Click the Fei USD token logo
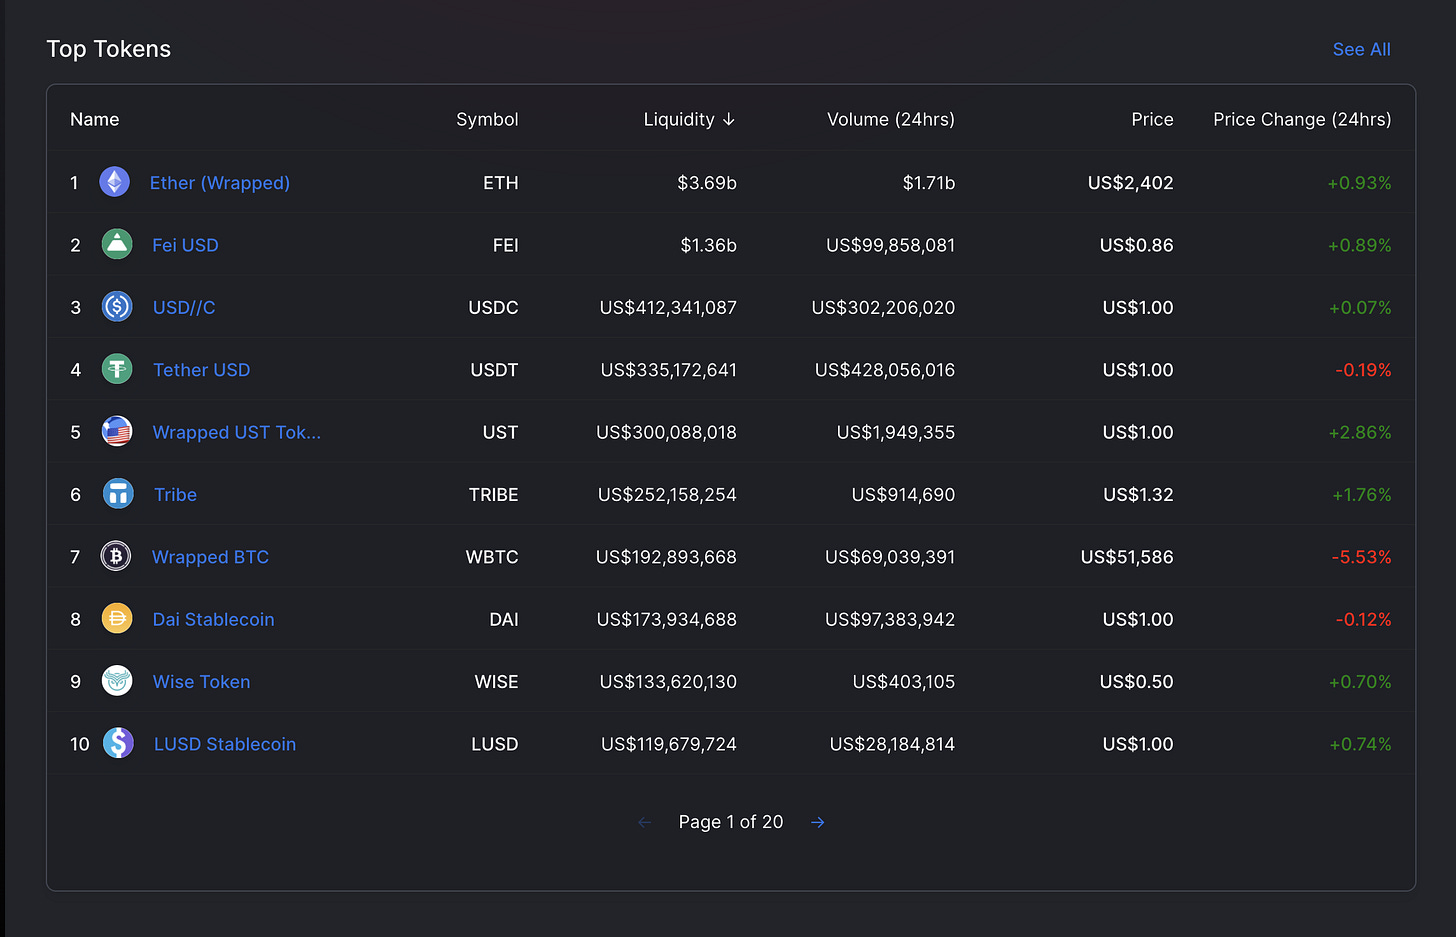 [x=117, y=244]
